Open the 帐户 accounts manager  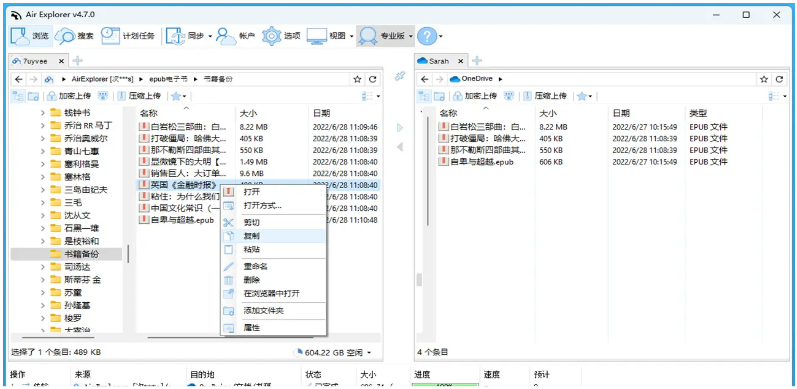pos(235,36)
